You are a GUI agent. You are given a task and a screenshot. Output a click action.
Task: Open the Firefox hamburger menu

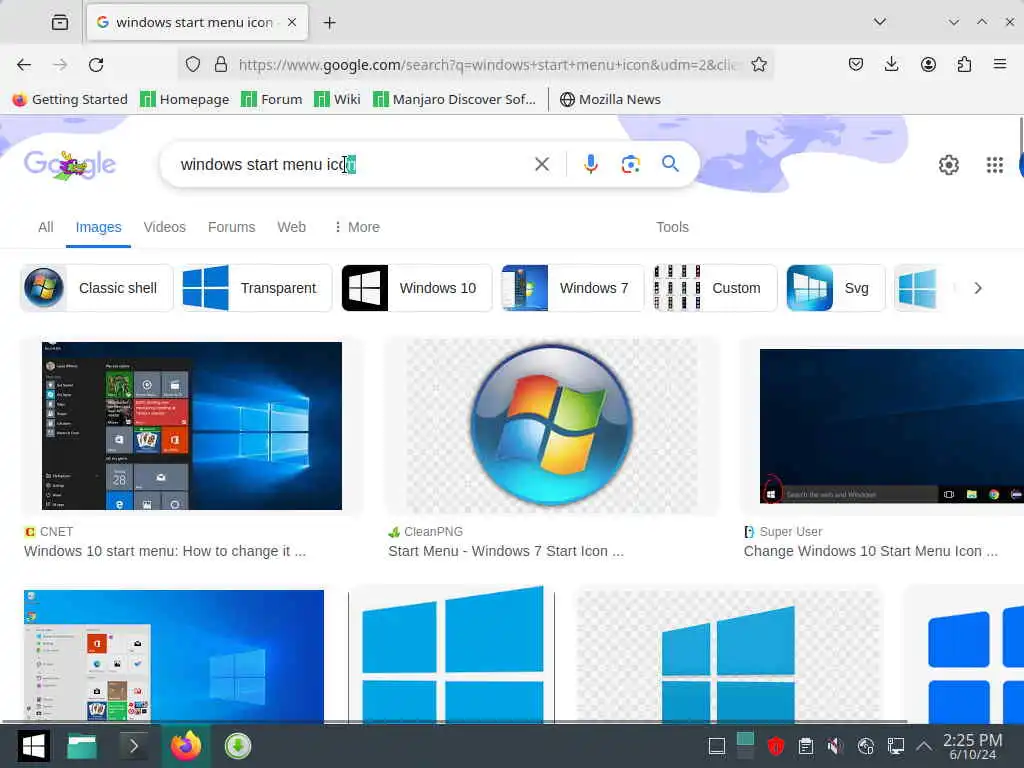coord(999,64)
